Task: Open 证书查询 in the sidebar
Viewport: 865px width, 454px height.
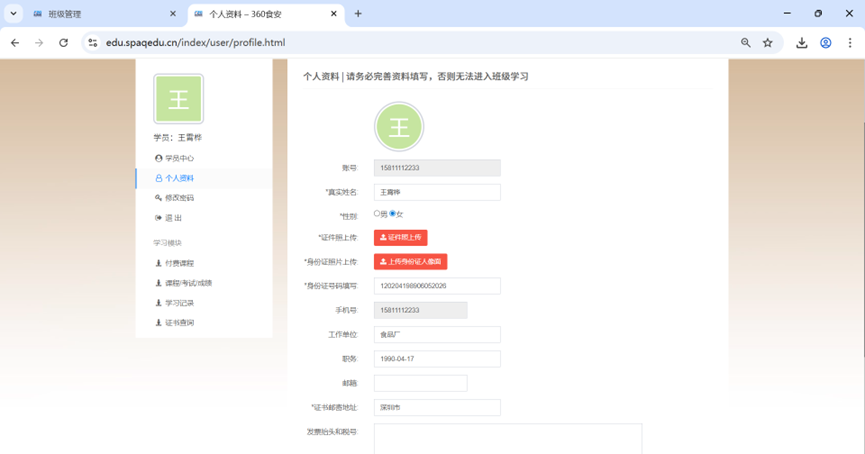Action: [179, 323]
